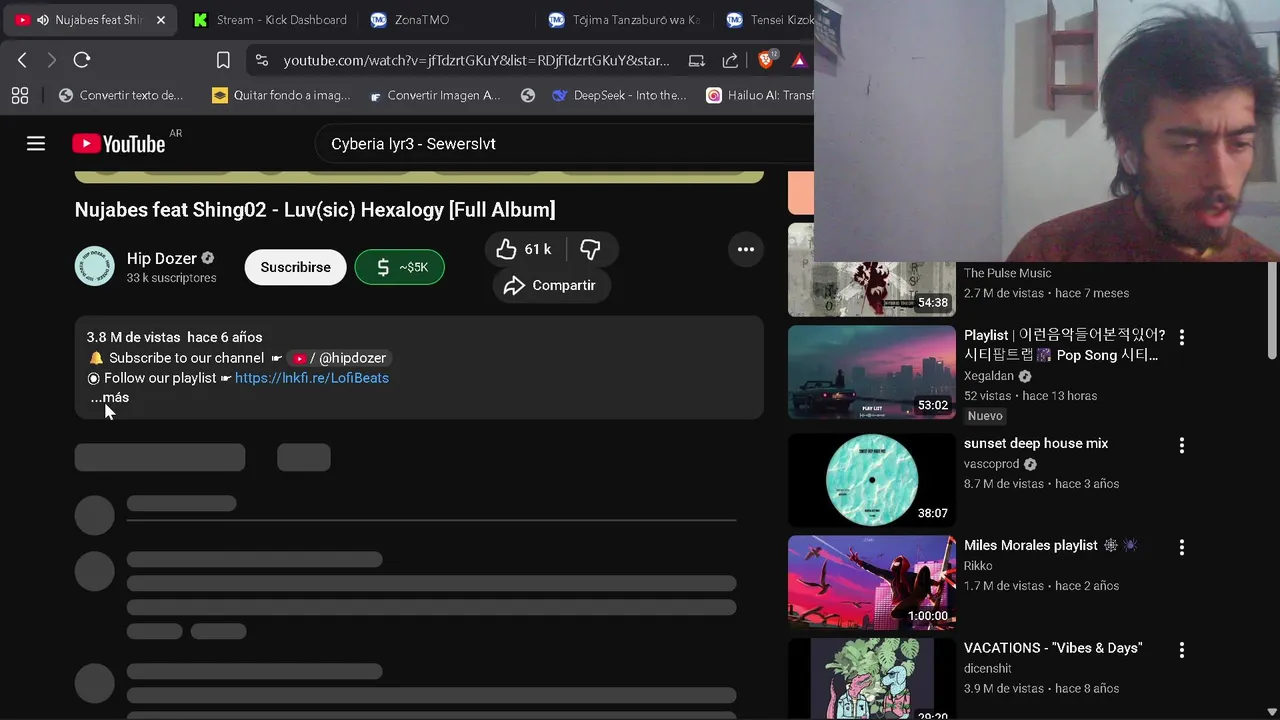Open the Rikko channel name

pyautogui.click(x=978, y=566)
